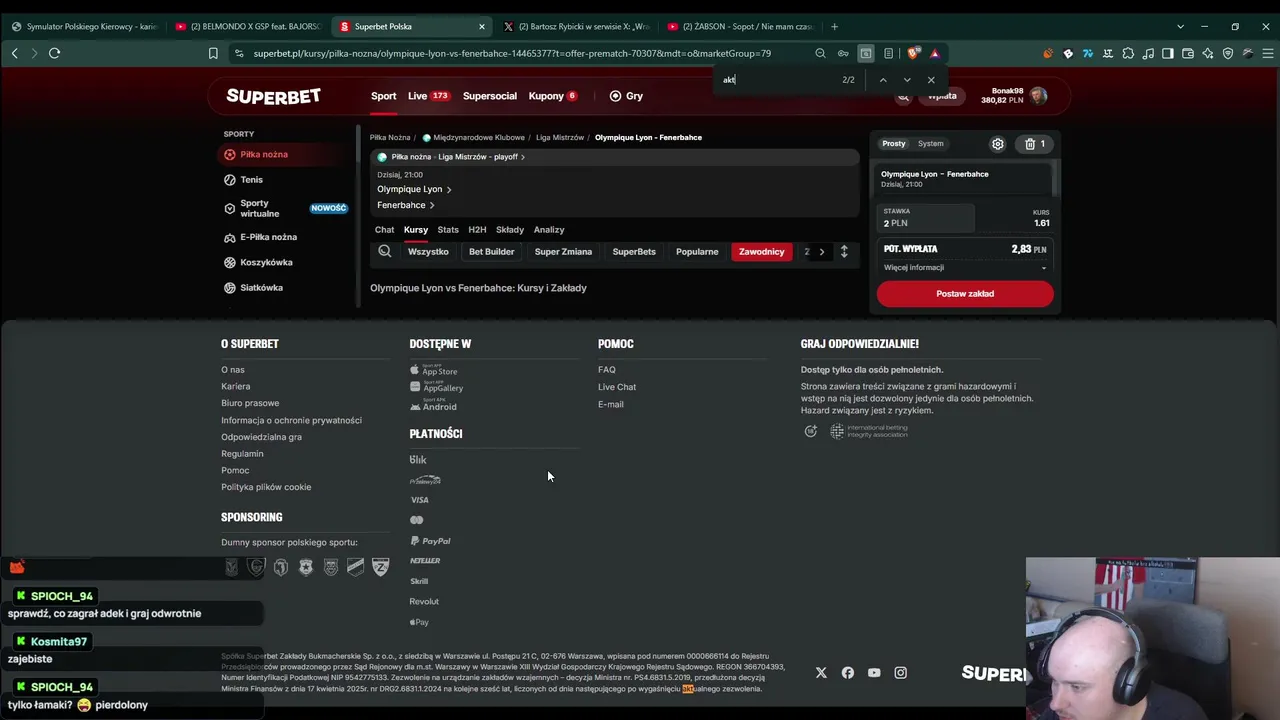Viewport: 1280px width, 720px height.
Task: Open the browser zoom indicator icon
Action: (820, 53)
